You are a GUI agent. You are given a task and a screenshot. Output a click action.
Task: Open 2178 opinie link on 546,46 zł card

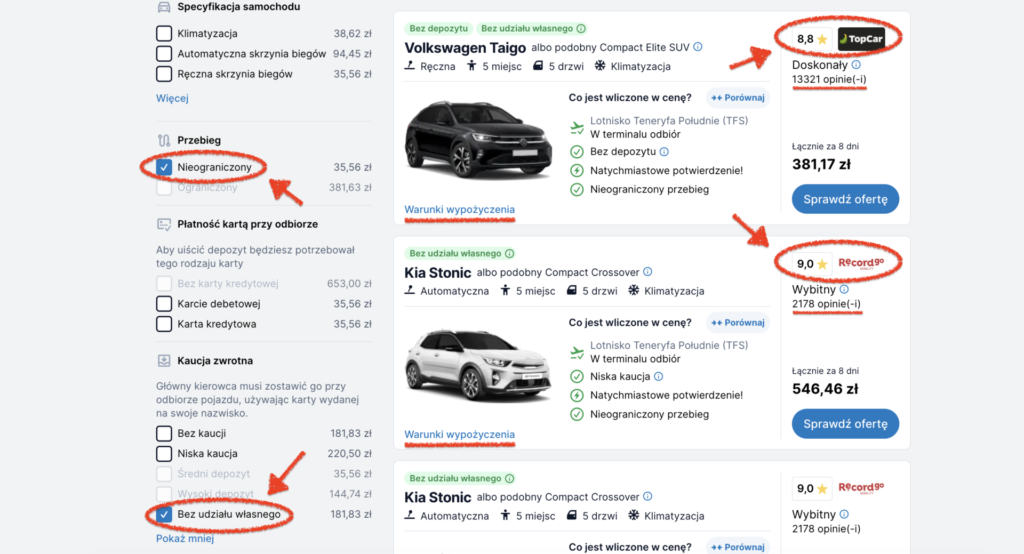tap(826, 304)
